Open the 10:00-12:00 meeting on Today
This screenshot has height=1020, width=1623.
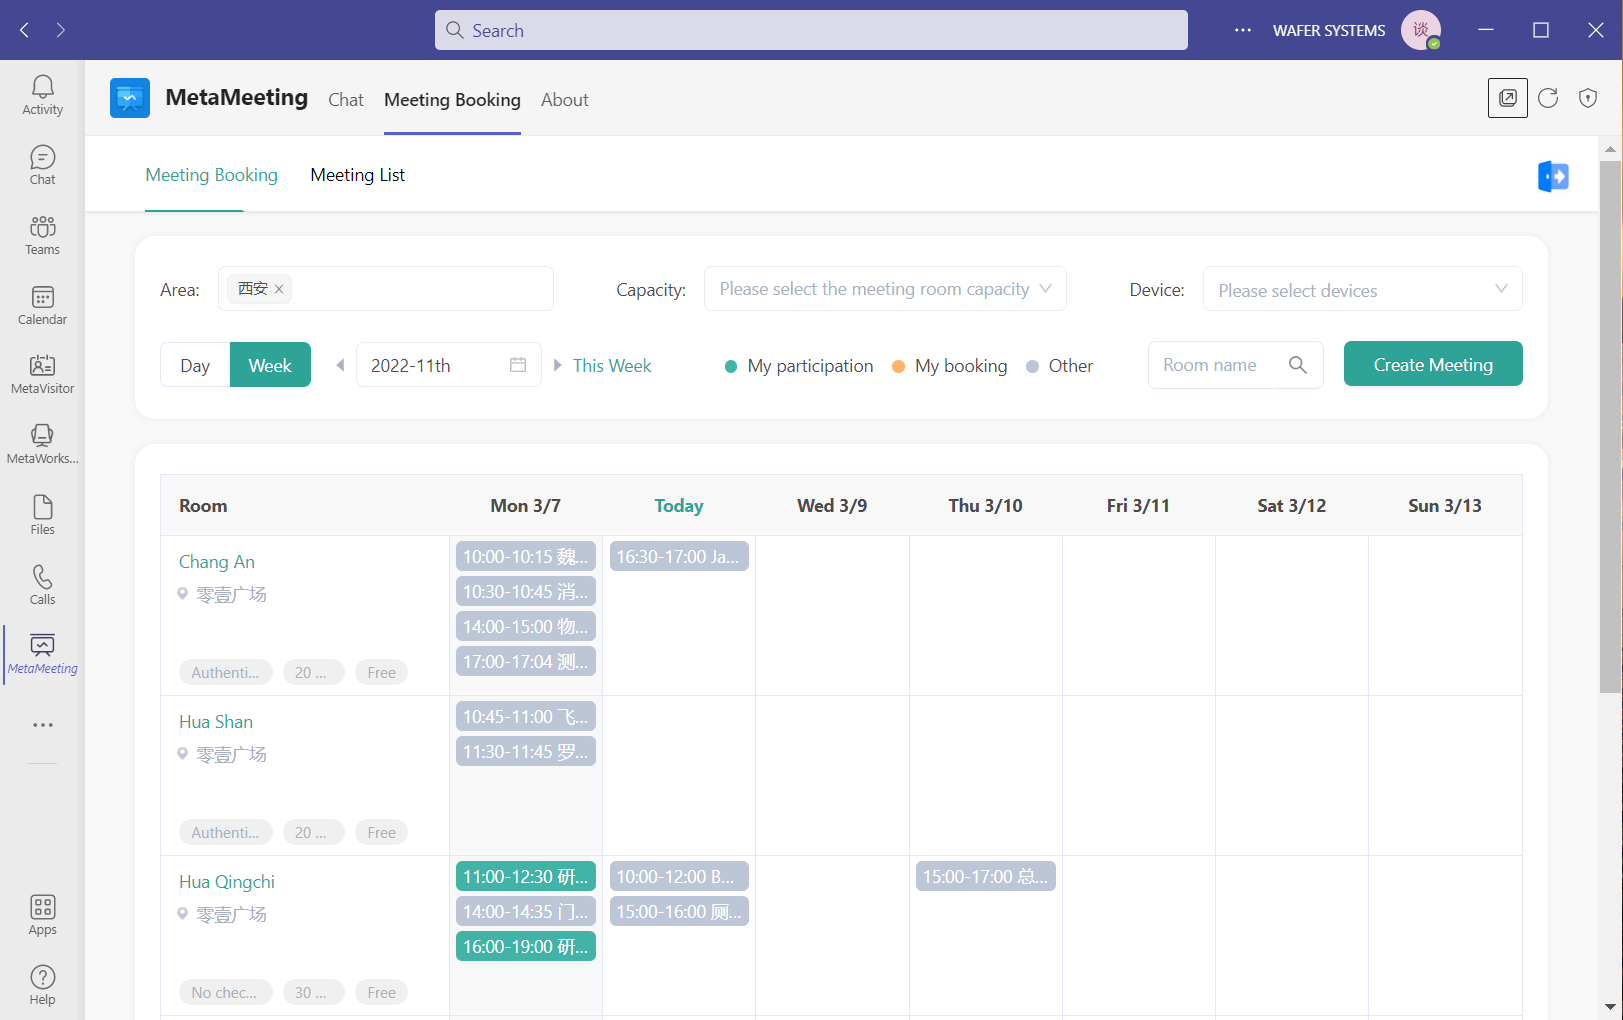coord(679,877)
